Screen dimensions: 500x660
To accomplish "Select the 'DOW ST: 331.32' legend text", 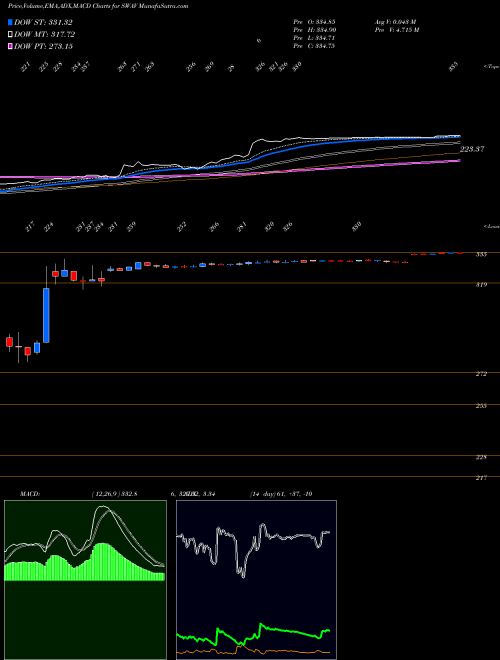I will click(x=43, y=23).
